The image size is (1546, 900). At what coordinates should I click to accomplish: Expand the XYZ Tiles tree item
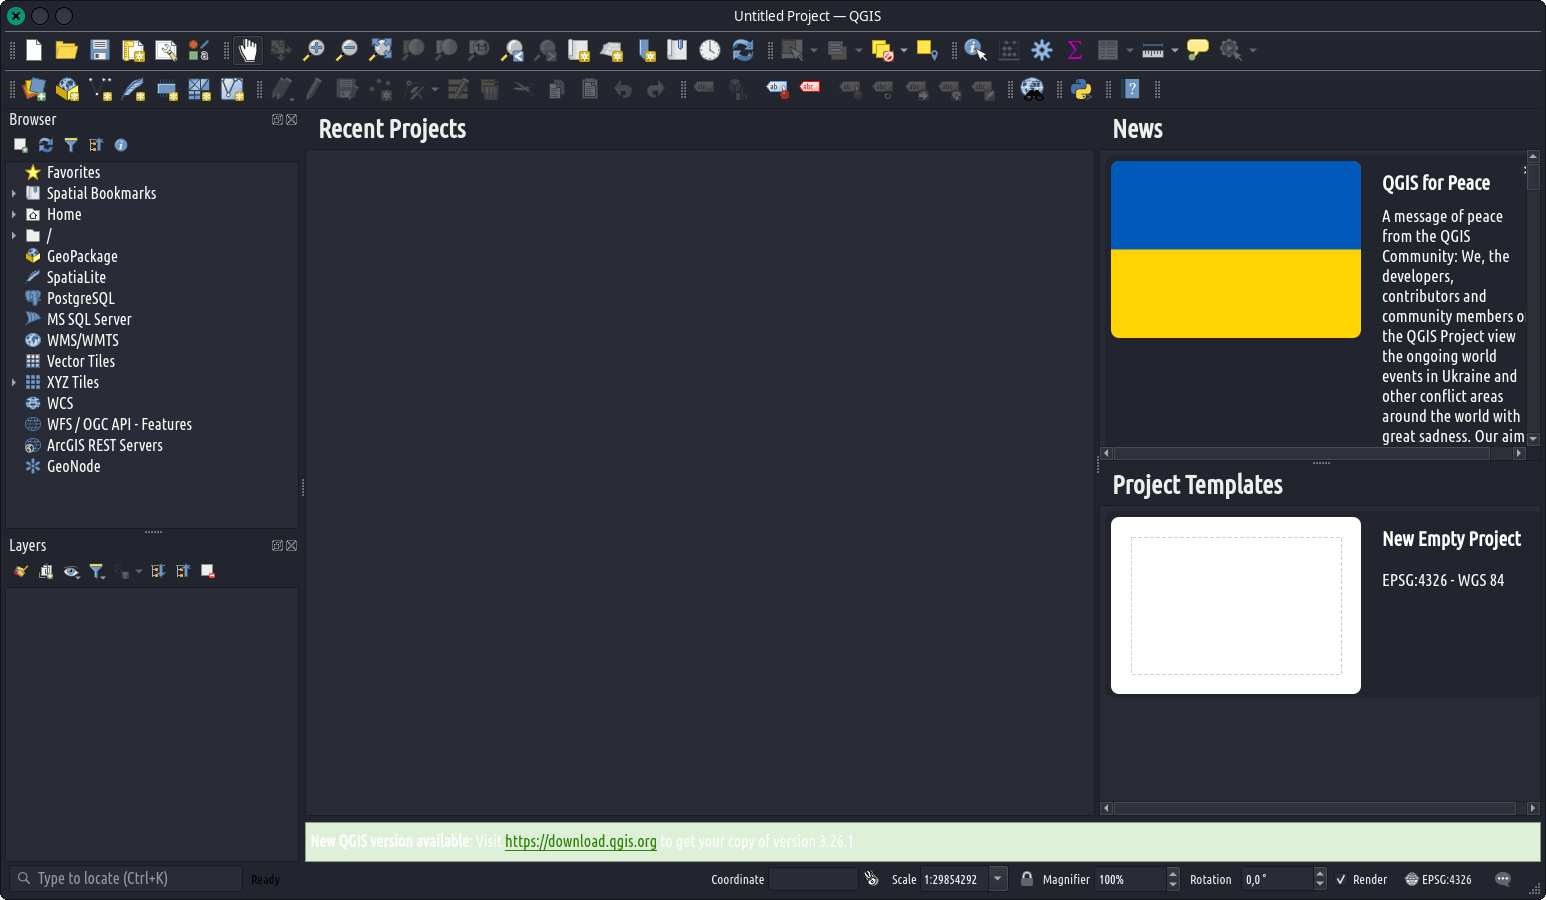pyautogui.click(x=14, y=382)
